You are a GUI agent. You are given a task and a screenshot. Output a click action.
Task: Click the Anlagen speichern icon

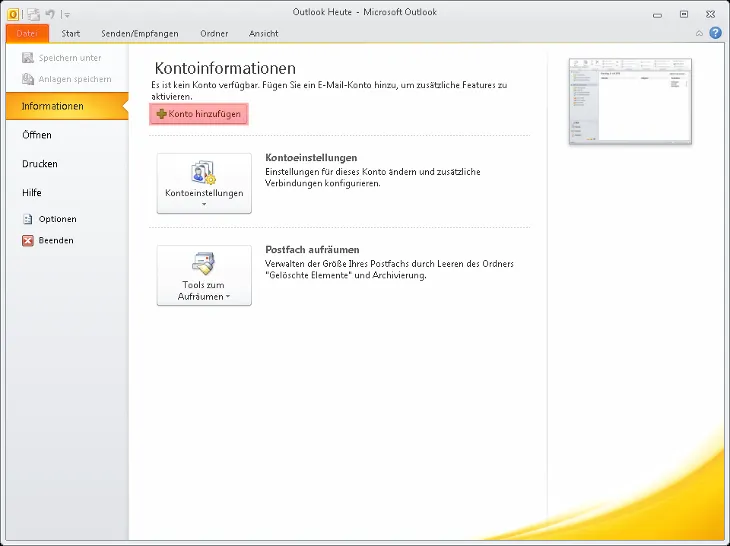click(x=28, y=79)
